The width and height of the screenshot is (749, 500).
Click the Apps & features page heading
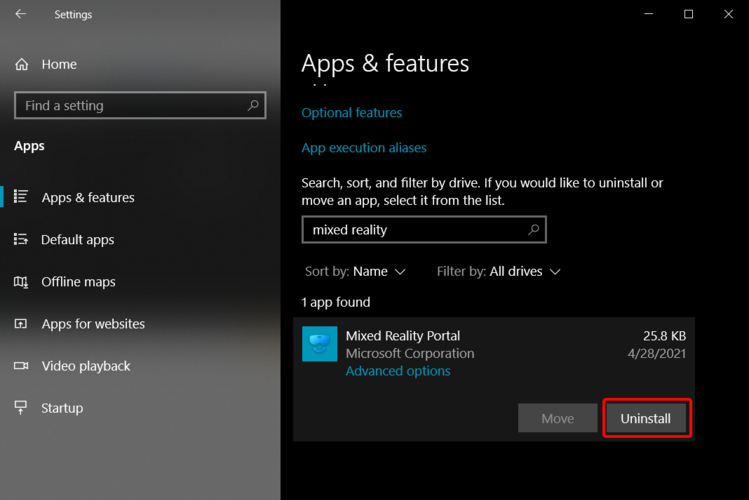click(385, 64)
